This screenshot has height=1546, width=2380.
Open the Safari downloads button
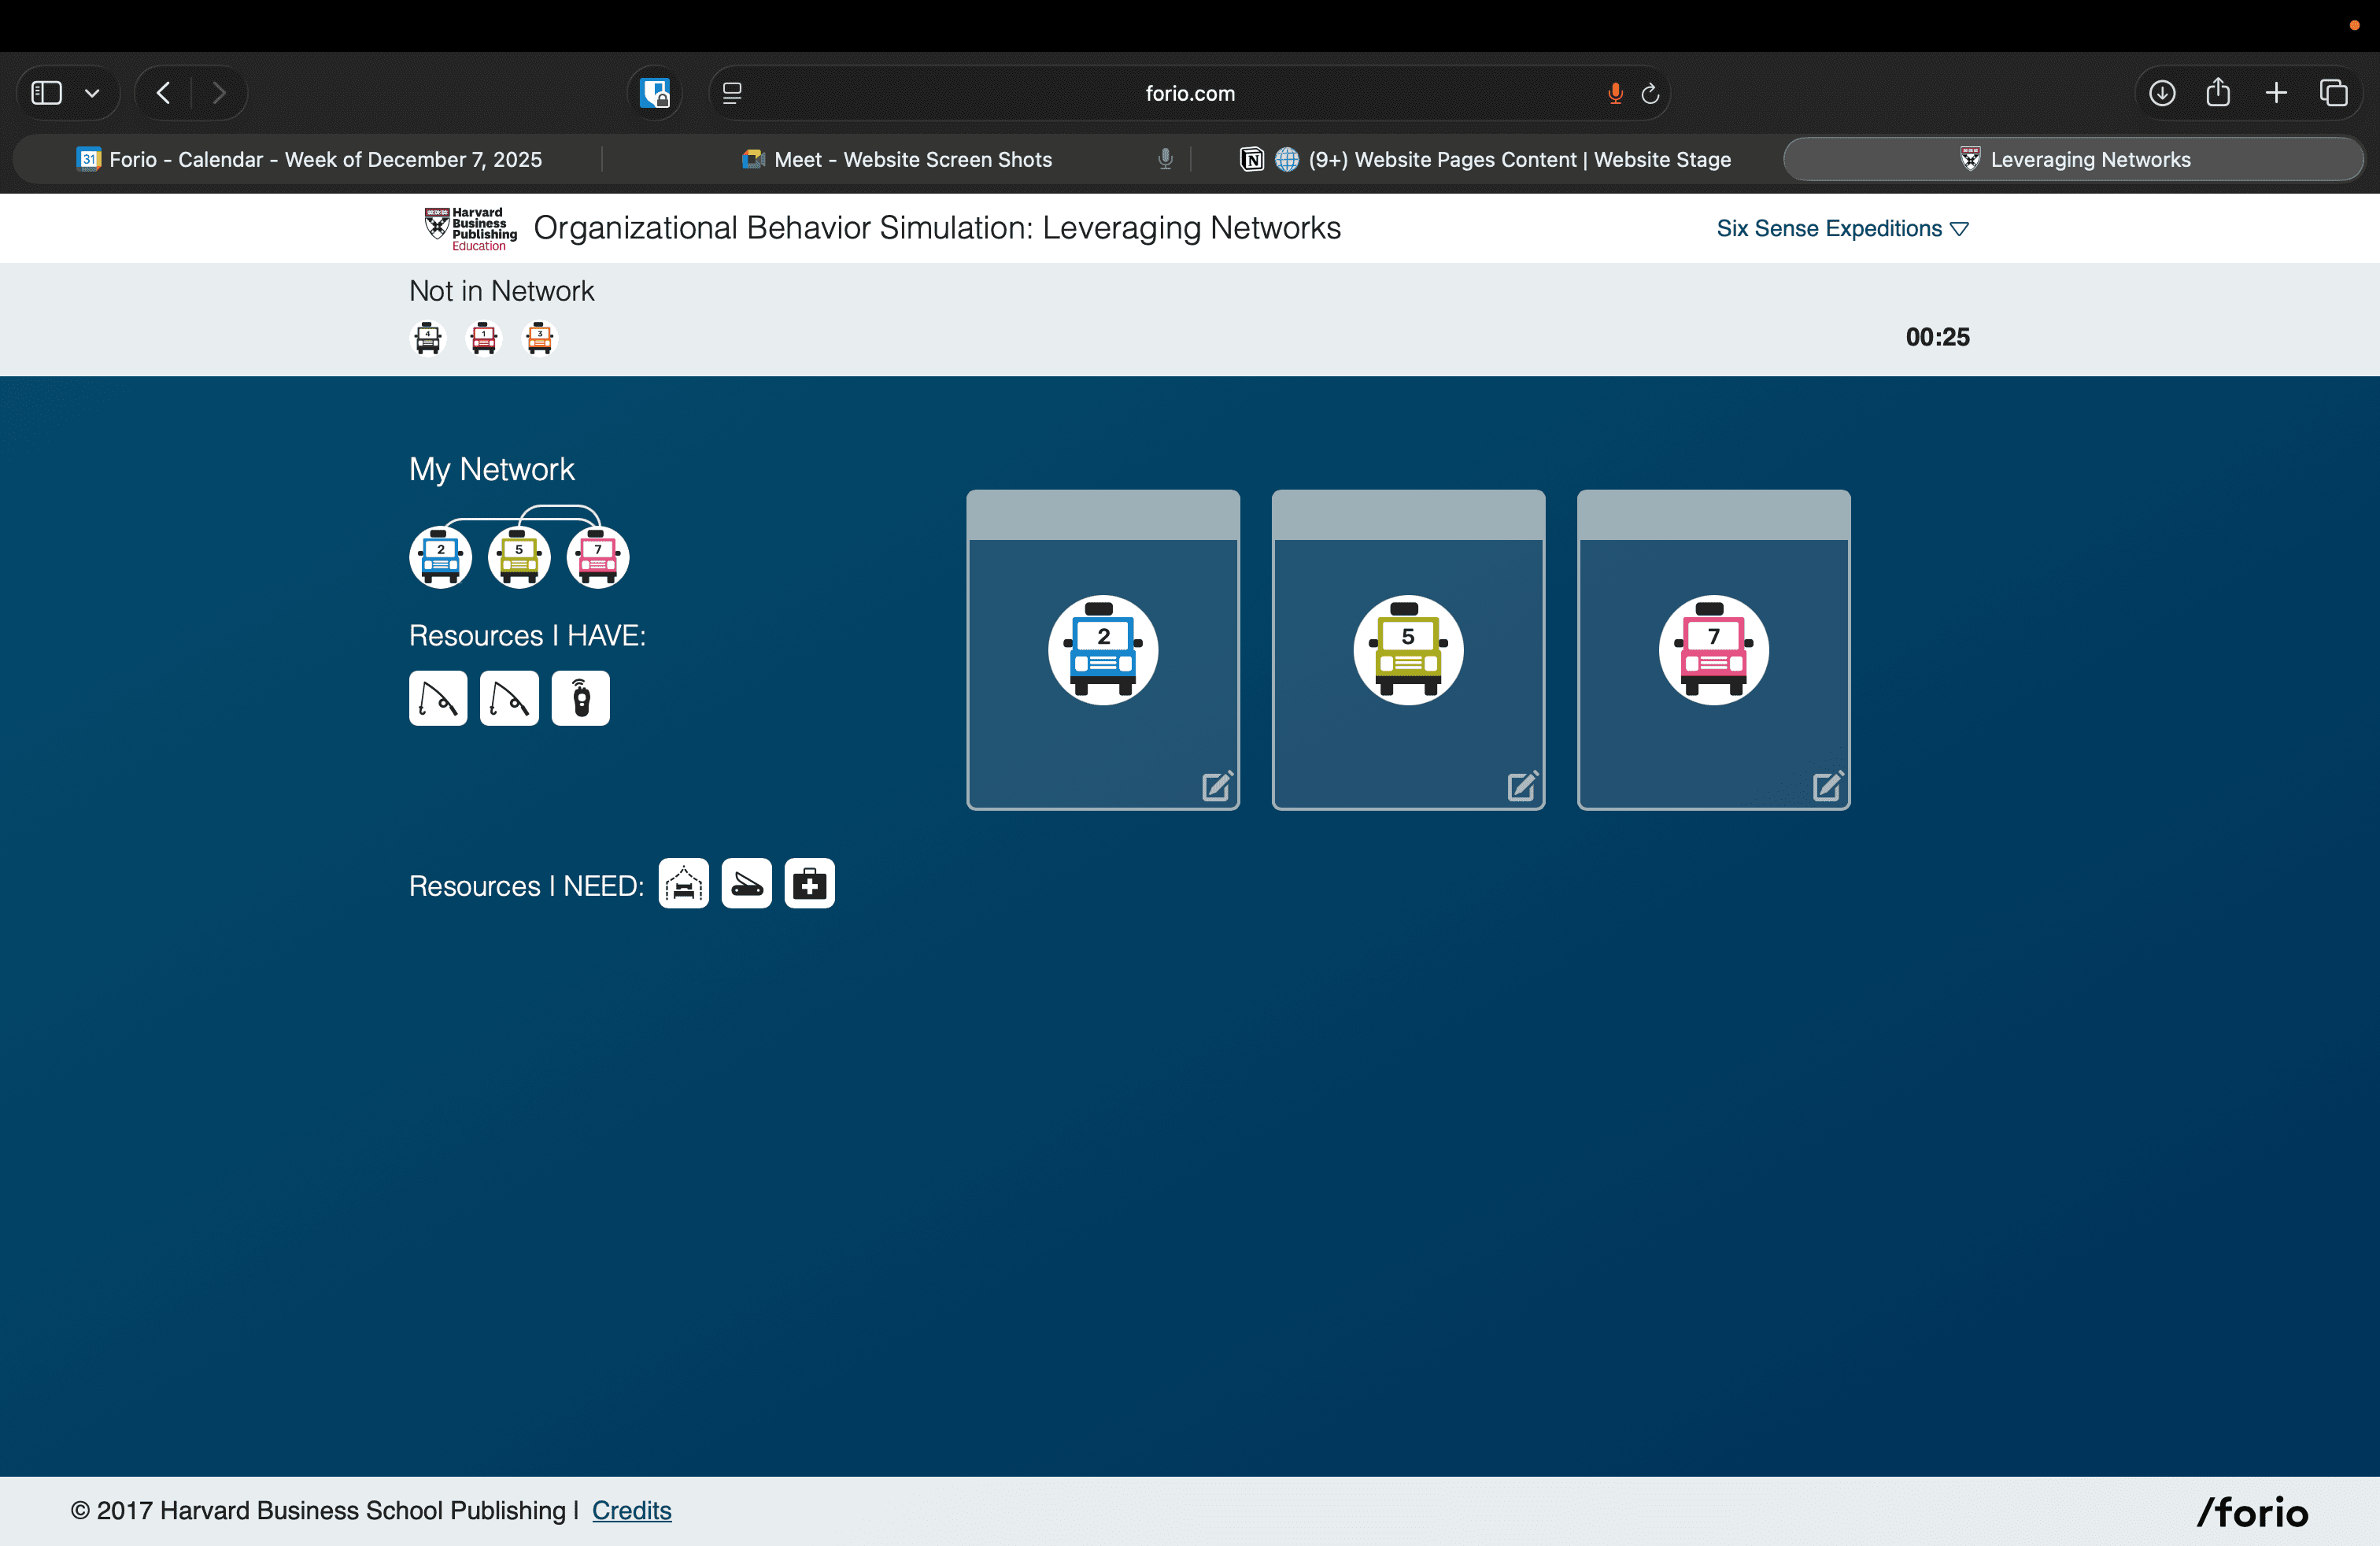2161,93
